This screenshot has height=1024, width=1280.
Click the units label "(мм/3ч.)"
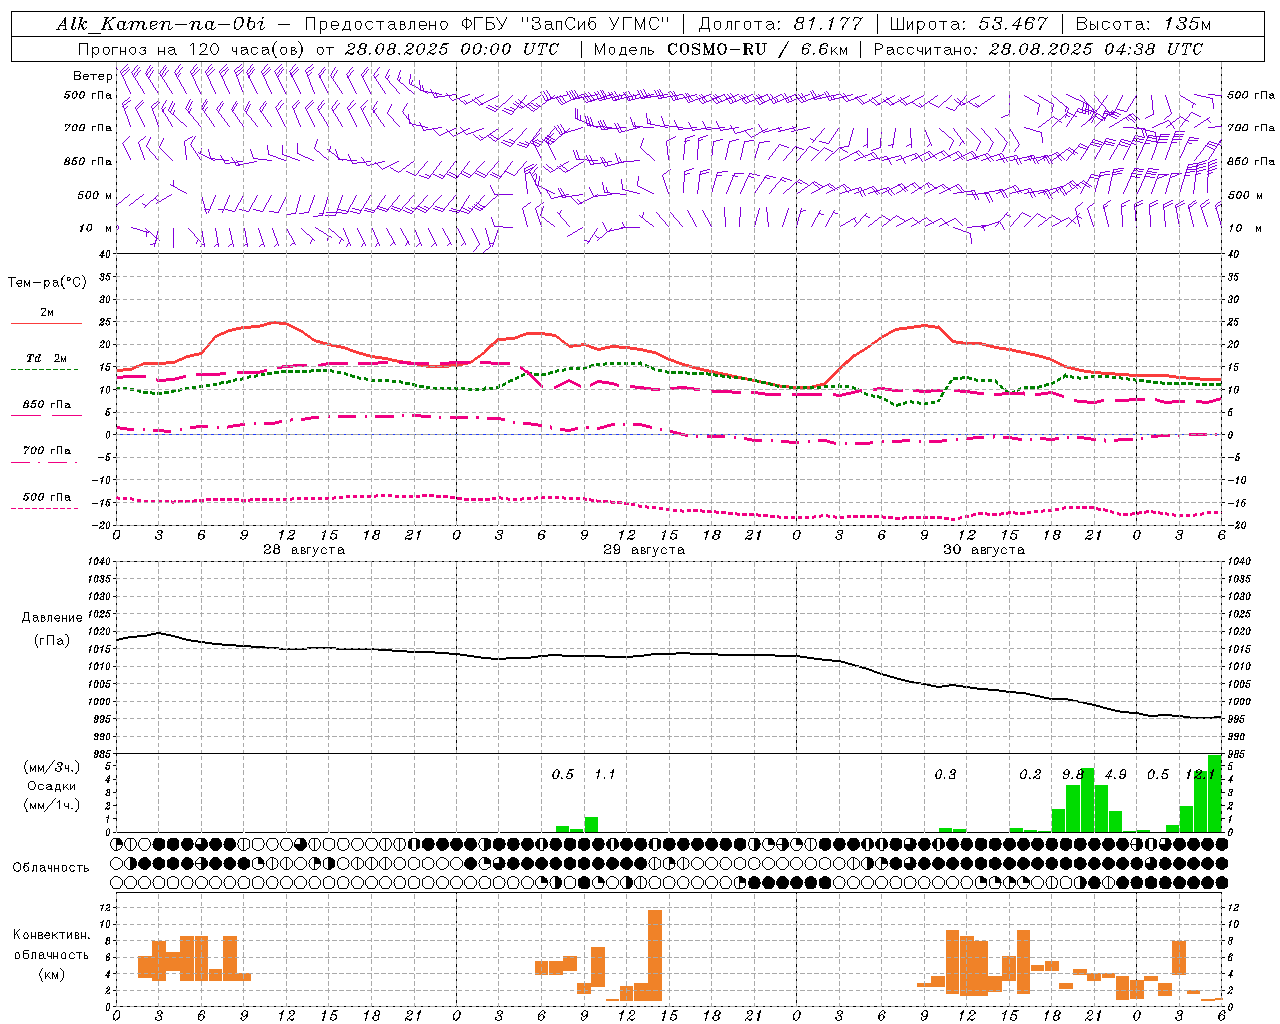(x=51, y=767)
